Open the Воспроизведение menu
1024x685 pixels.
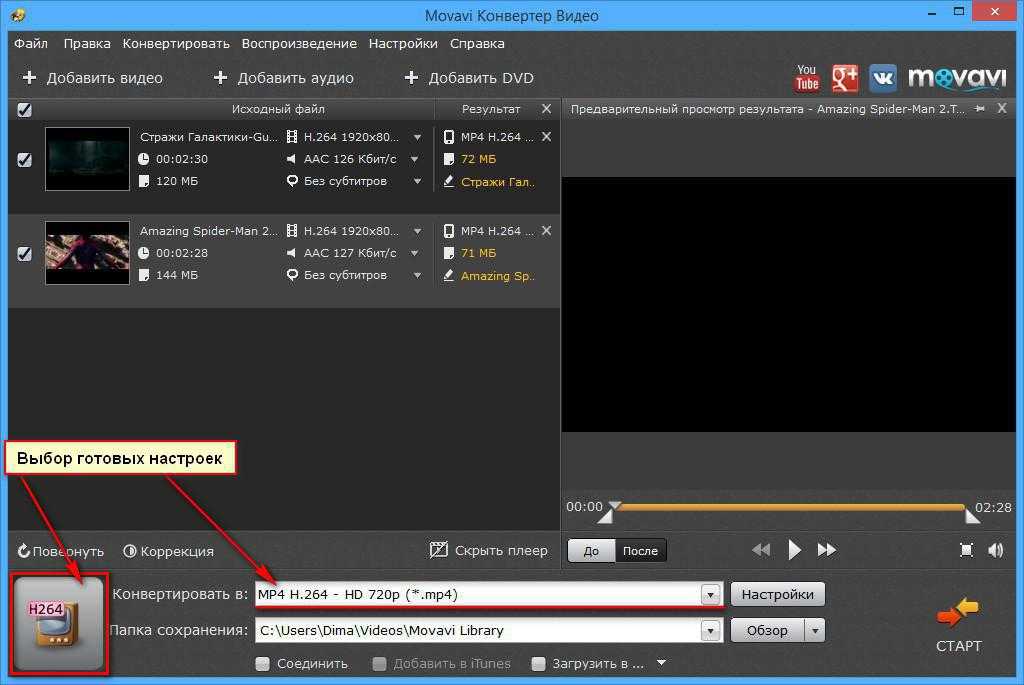(x=299, y=44)
